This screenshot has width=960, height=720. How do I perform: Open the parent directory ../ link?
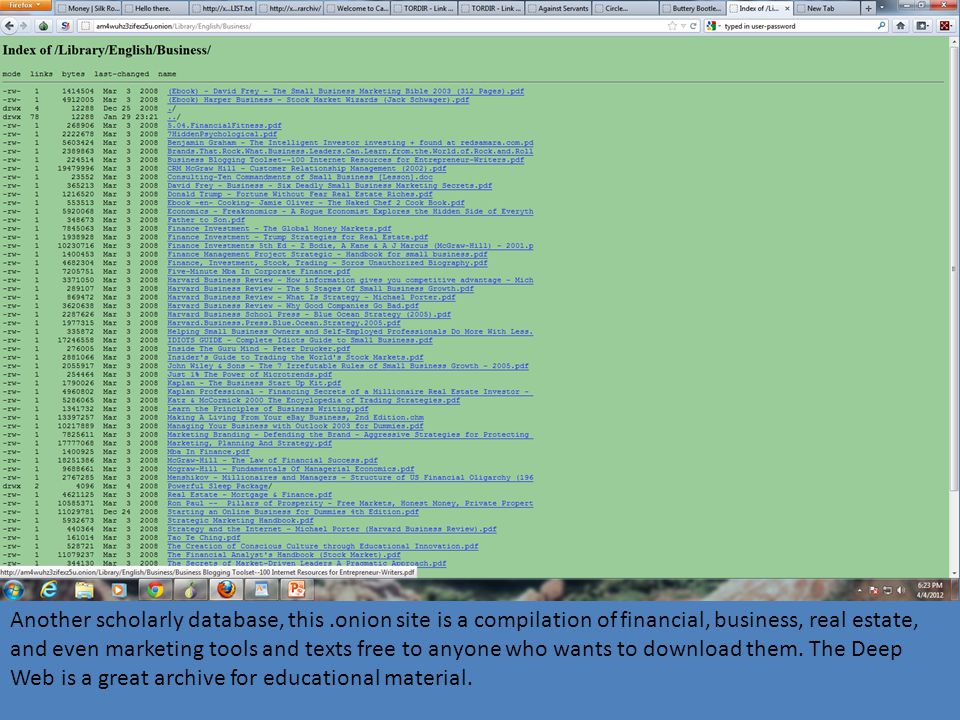point(174,117)
